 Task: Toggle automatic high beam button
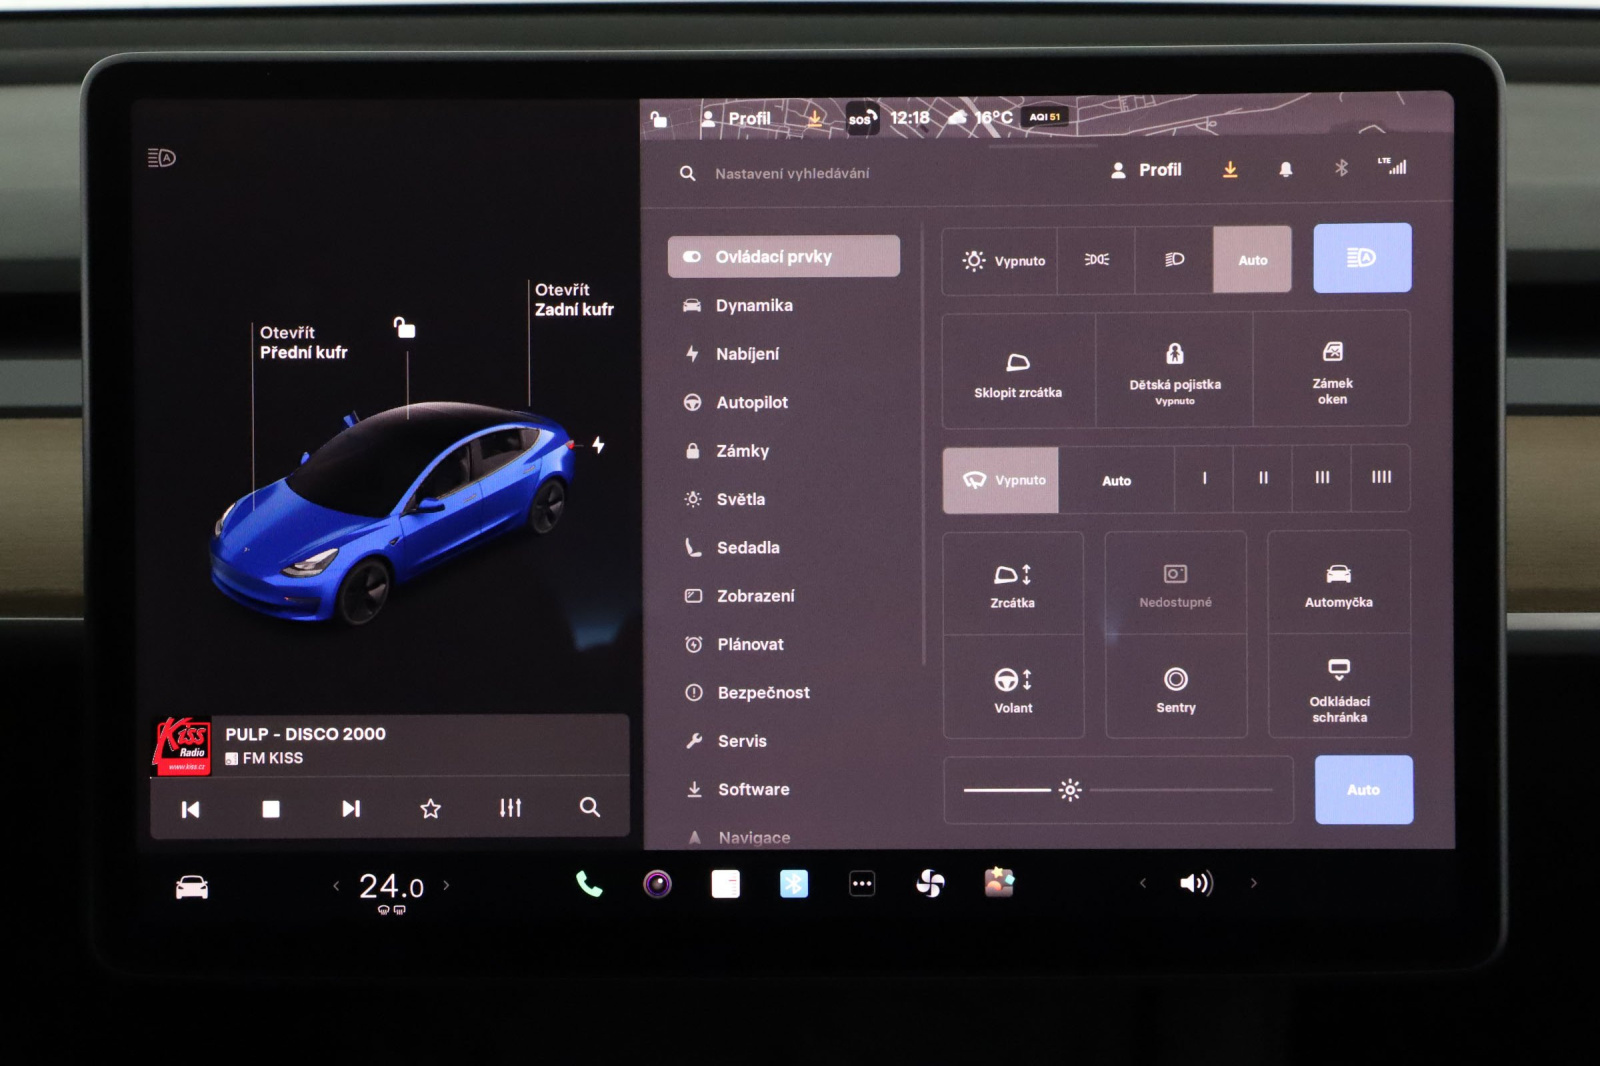coord(1361,258)
